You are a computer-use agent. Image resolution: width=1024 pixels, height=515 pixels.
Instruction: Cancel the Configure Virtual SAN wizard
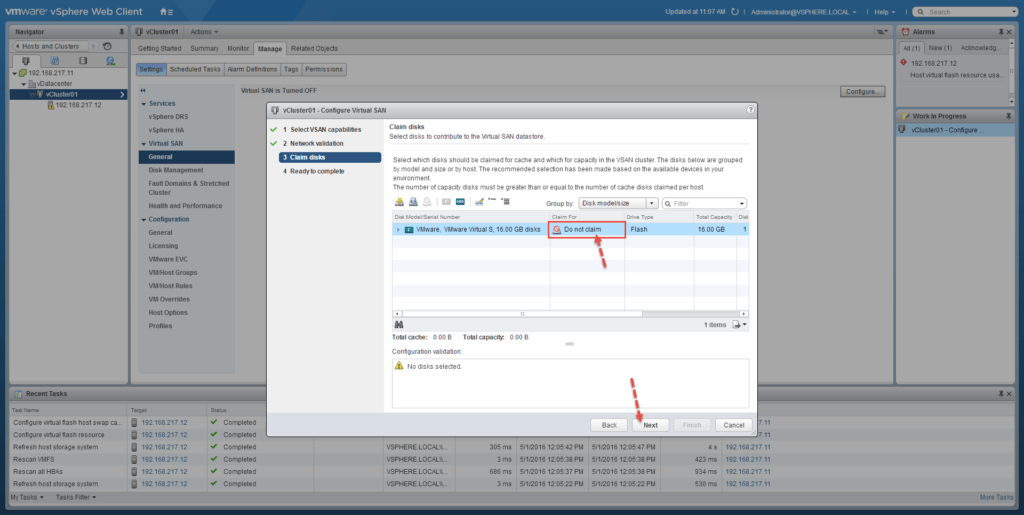[x=733, y=425]
